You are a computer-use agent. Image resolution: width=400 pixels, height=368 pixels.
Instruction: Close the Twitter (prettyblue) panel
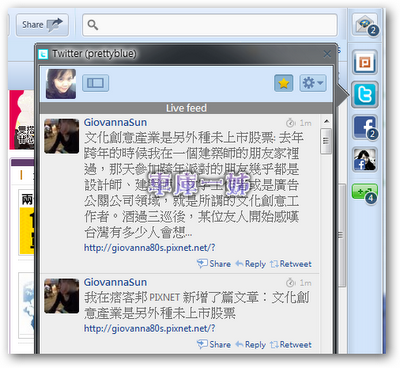pyautogui.click(x=327, y=54)
